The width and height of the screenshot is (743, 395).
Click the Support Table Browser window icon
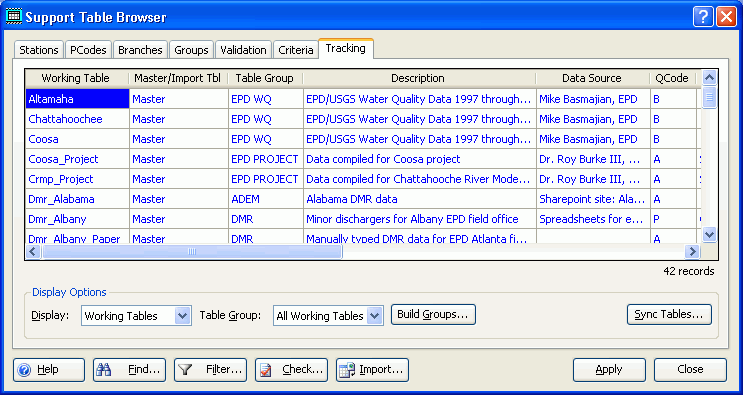[13, 17]
